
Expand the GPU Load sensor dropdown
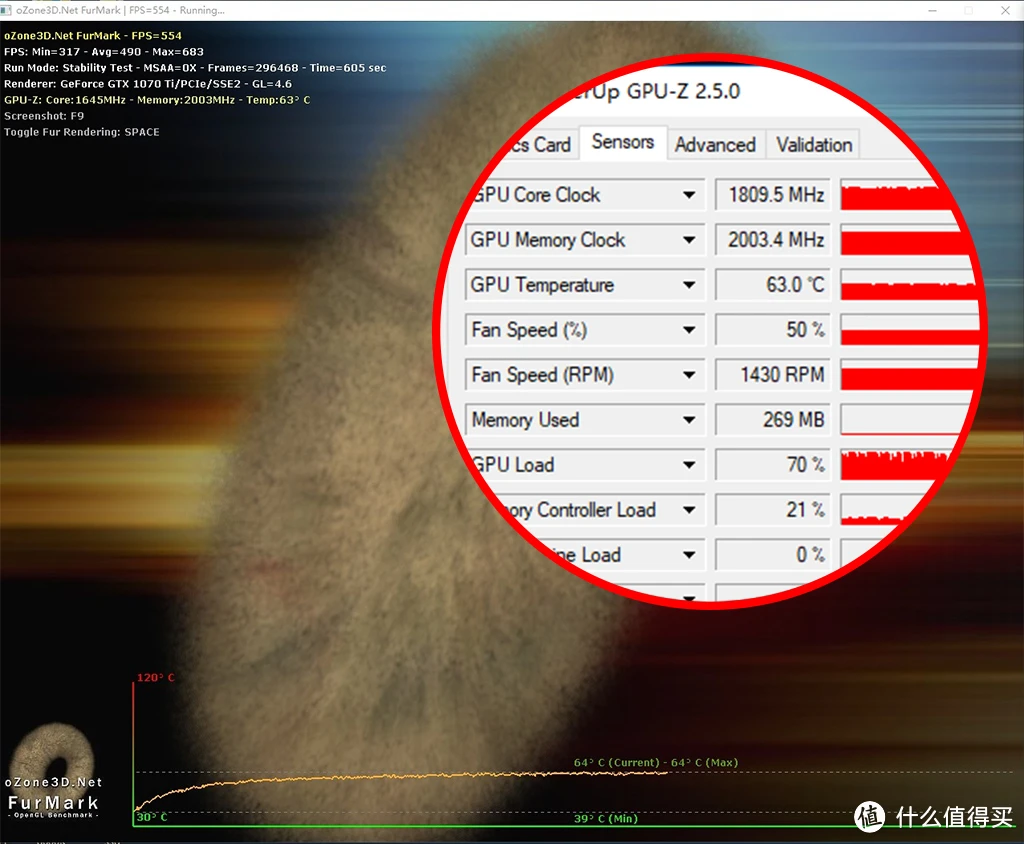point(689,465)
